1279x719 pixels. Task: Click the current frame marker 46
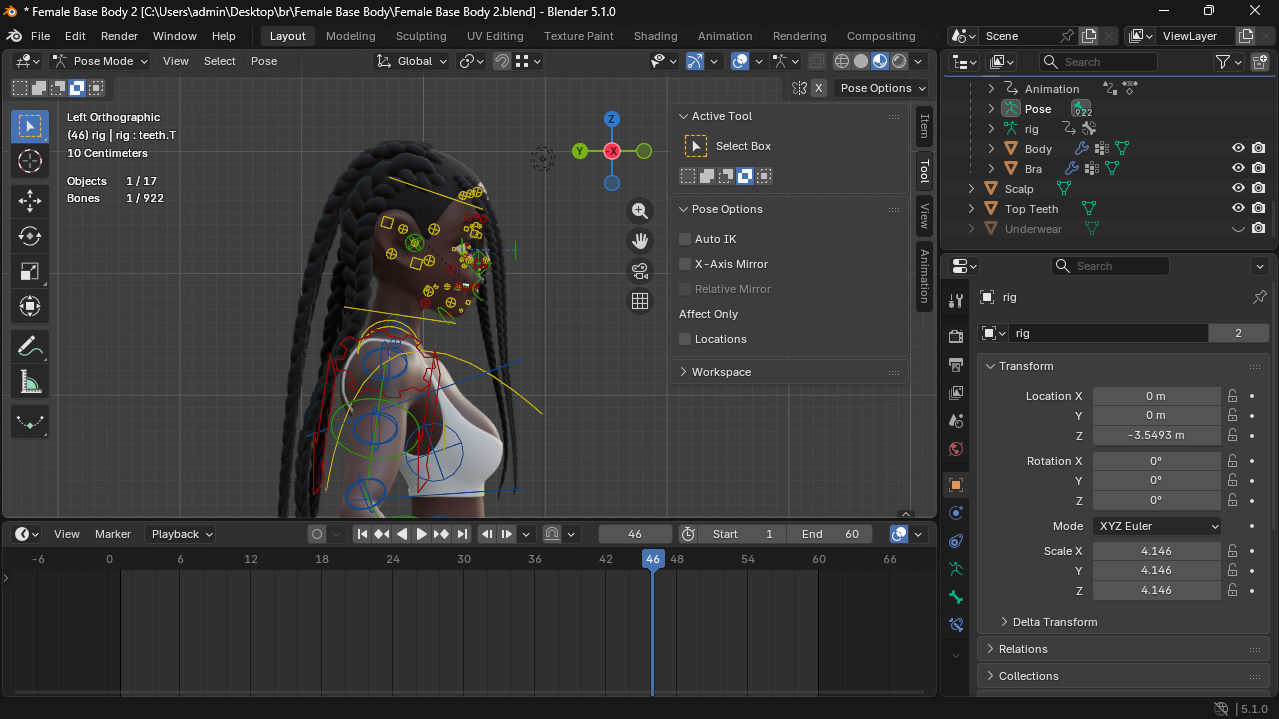tap(652, 559)
